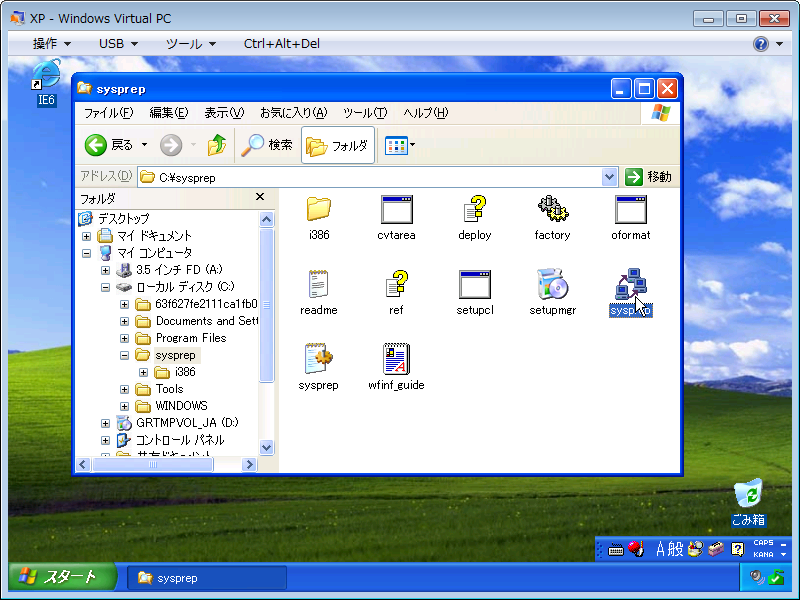The image size is (800, 600).
Task: Collapse マイ コンピュータ tree node
Action: click(86, 253)
